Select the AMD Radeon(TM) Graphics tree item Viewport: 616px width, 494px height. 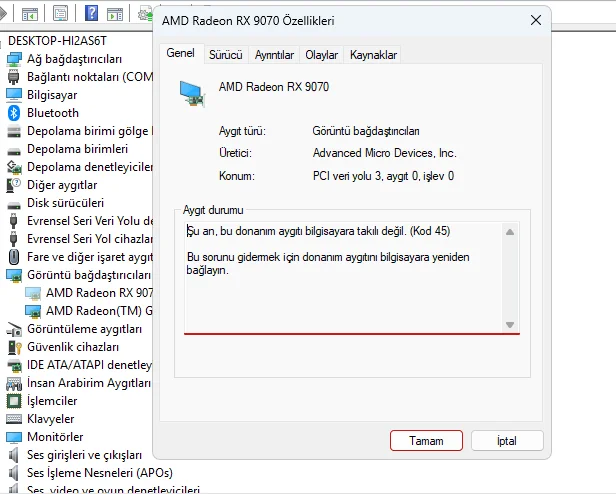tap(89, 311)
